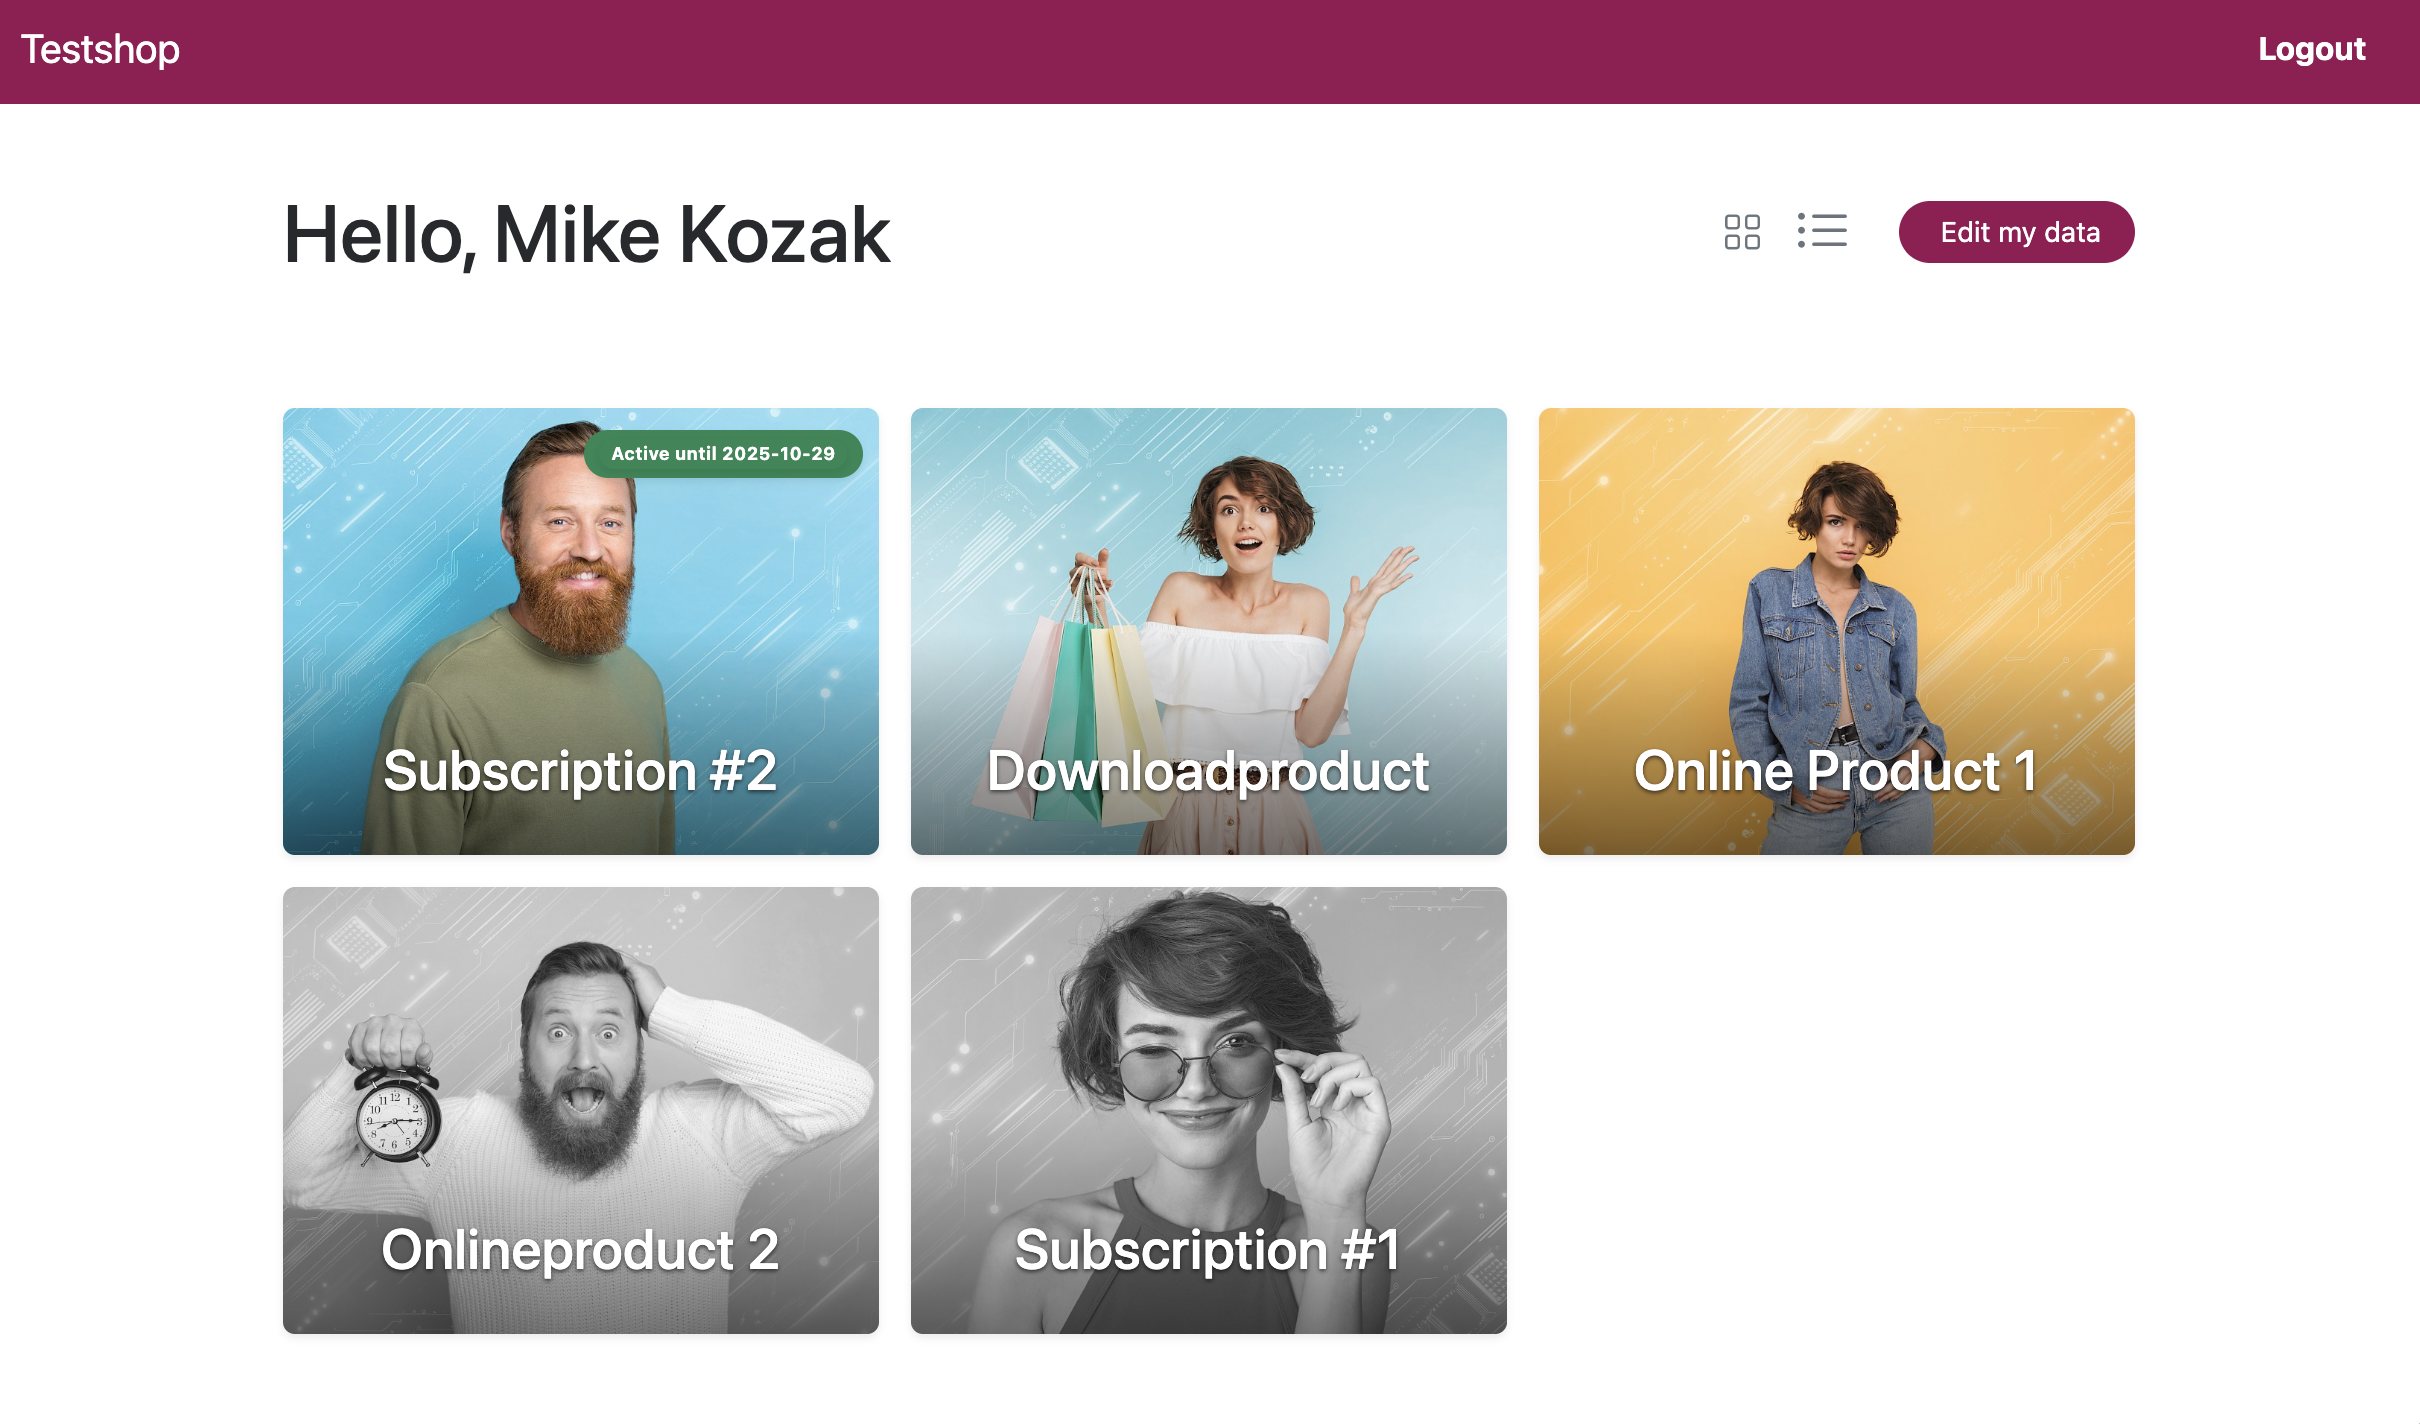This screenshot has height=1424, width=2420.
Task: Open the Downloadproduct card title
Action: (x=1208, y=771)
